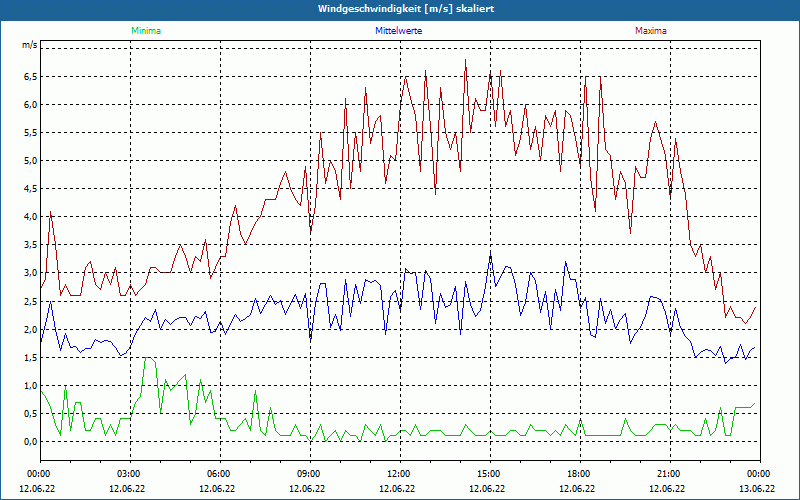Select the 1,0 y-axis label
800x500 pixels.
coord(30,386)
